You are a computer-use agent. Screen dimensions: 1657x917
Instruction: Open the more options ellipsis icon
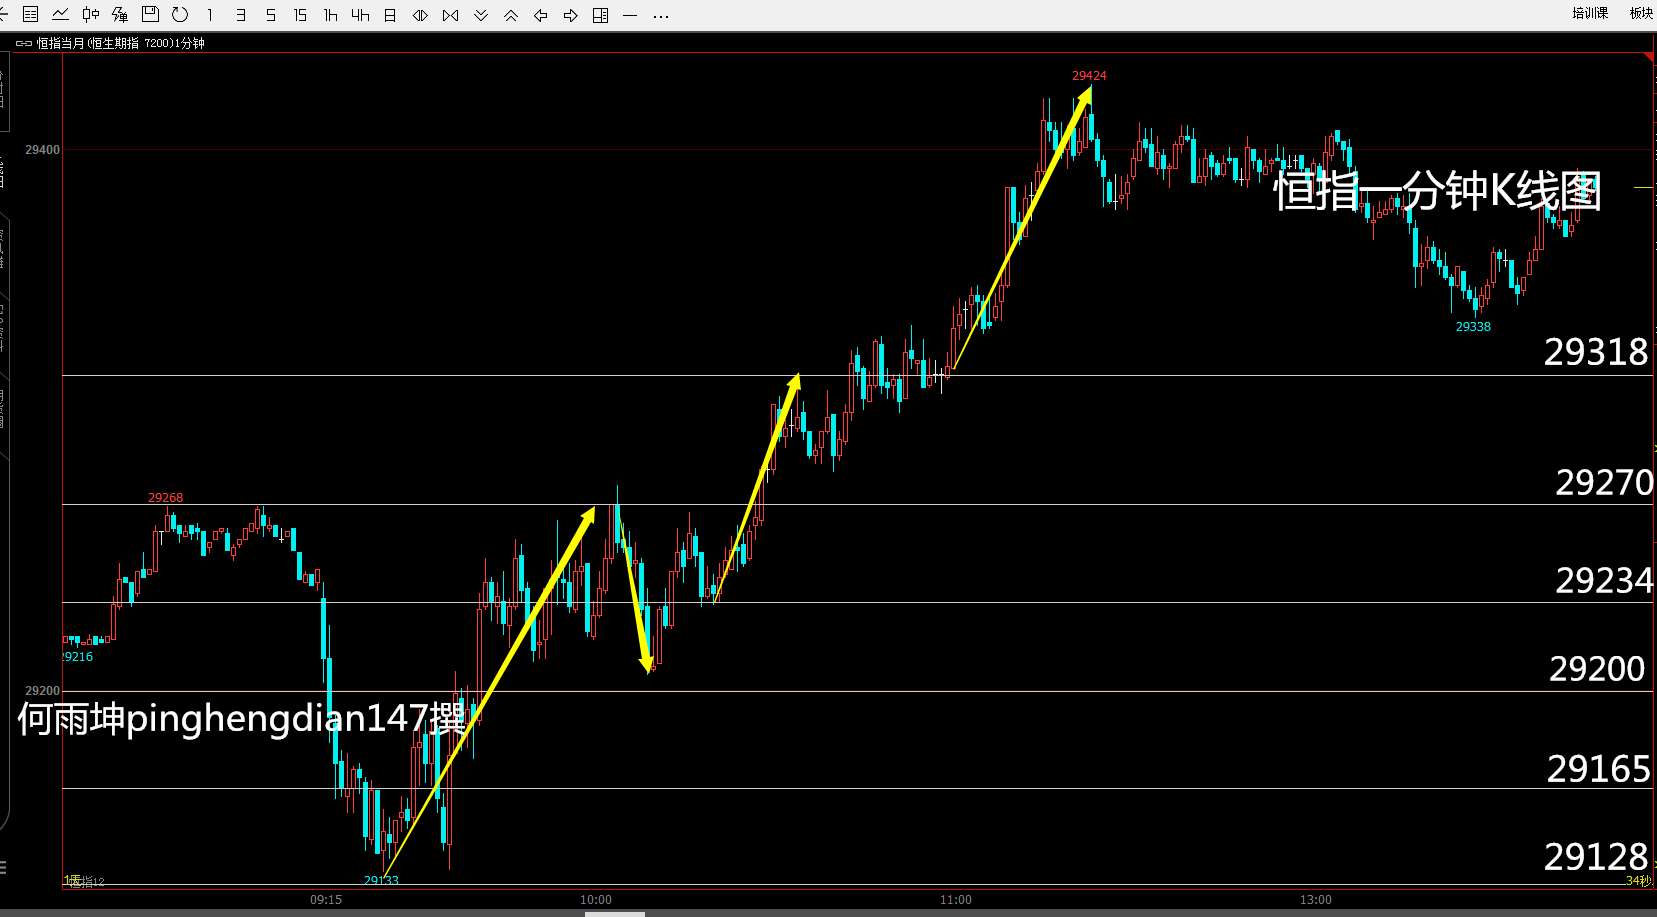coord(660,15)
